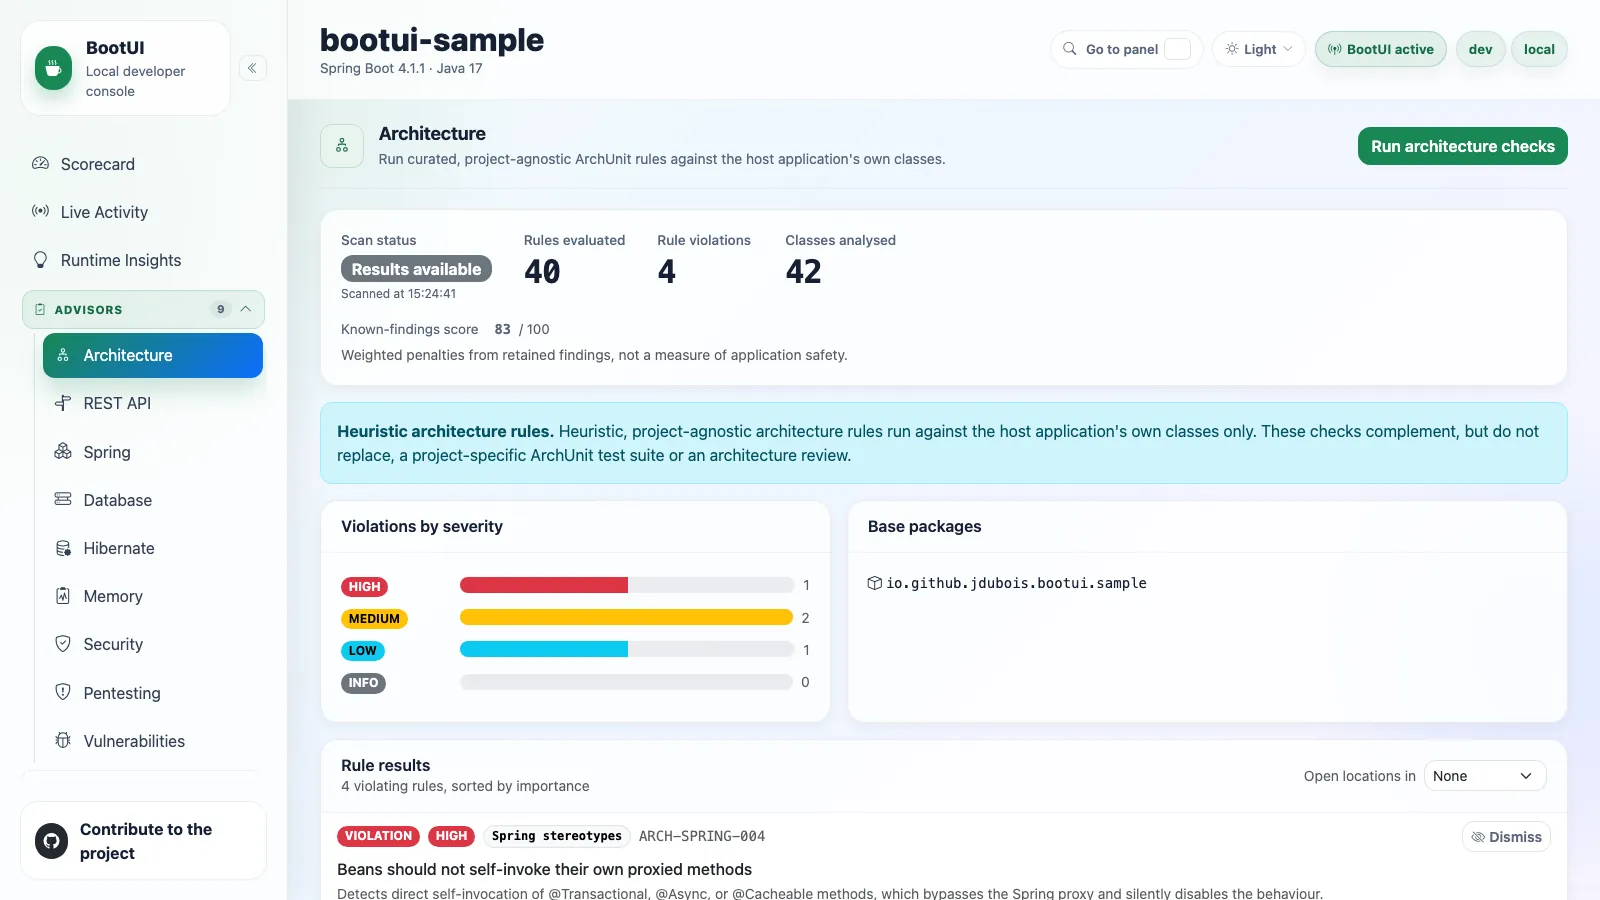Click the package cube icon beside io.github.jdubois.bootui.sample
Viewport: 1600px width, 900px height.
(x=874, y=583)
